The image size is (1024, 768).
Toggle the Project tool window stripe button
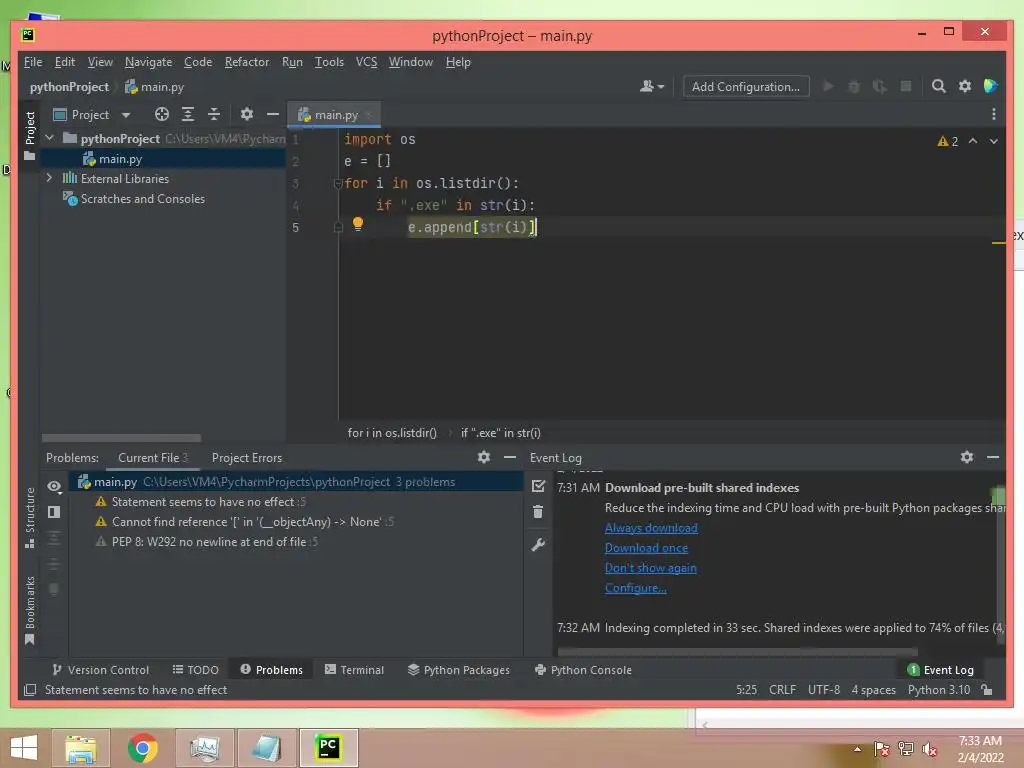click(x=29, y=135)
